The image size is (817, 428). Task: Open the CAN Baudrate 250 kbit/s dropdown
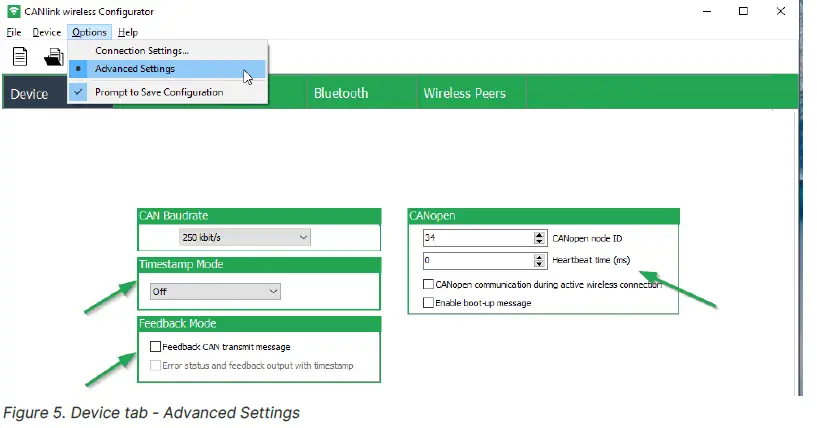tap(245, 237)
